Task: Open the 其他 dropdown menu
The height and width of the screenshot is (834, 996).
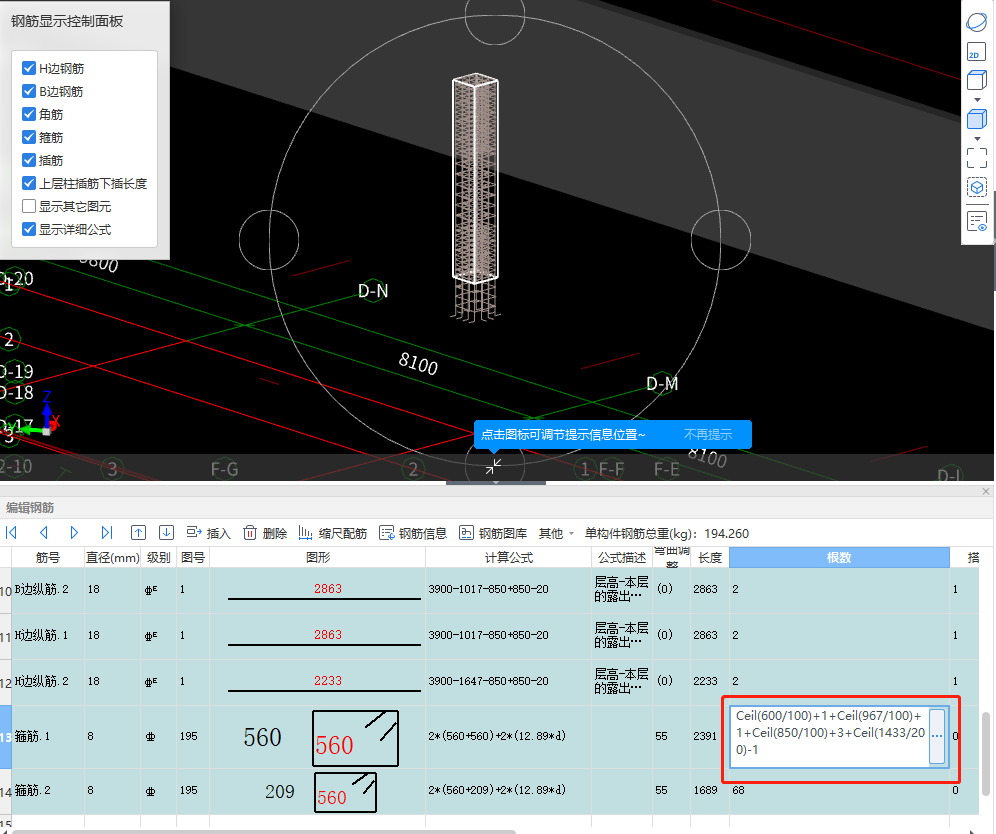Action: tap(556, 533)
